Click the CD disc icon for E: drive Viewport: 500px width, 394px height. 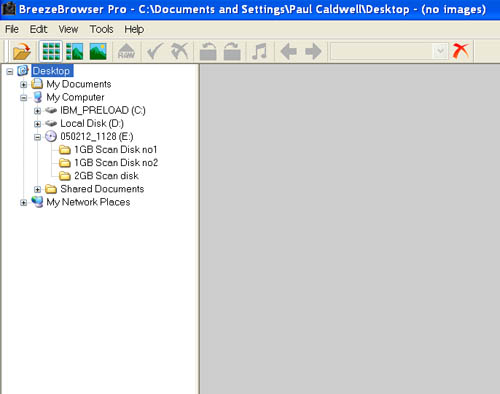pyautogui.click(x=51, y=136)
